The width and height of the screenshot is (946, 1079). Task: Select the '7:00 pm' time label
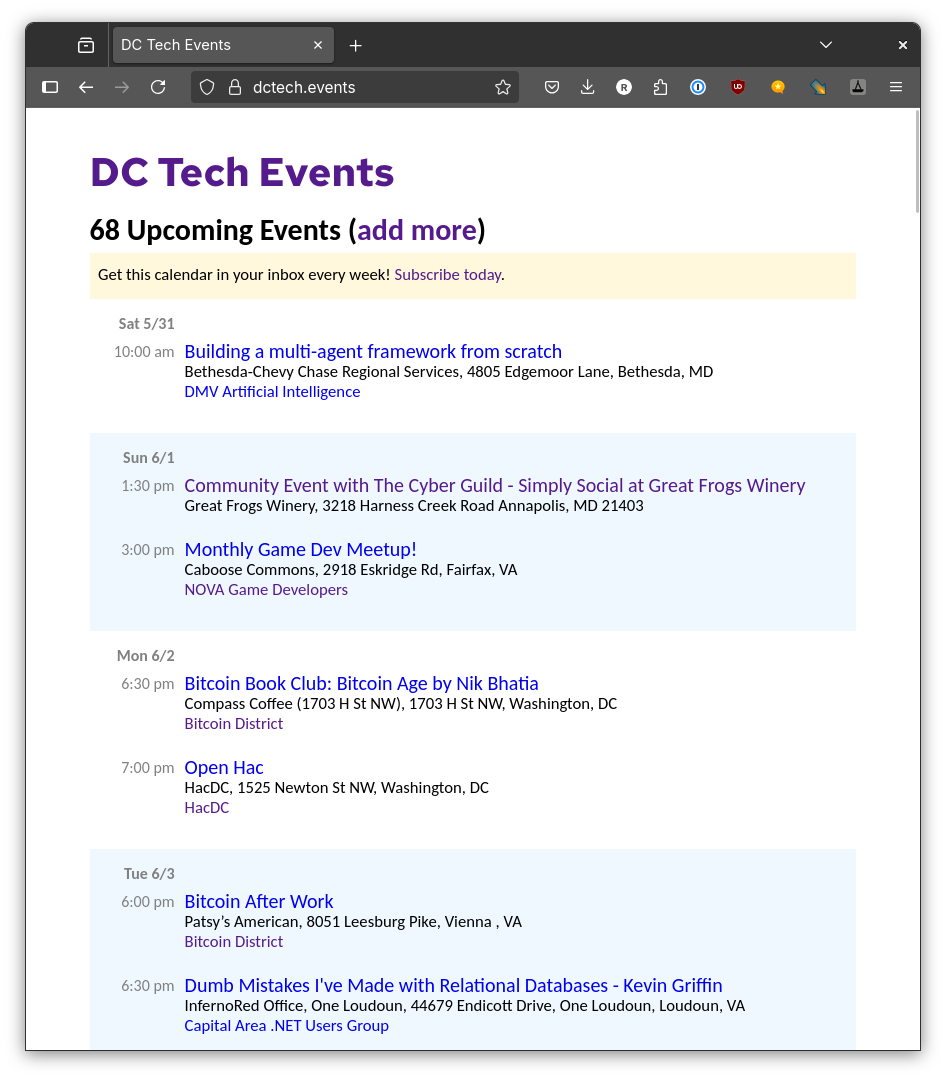147,769
